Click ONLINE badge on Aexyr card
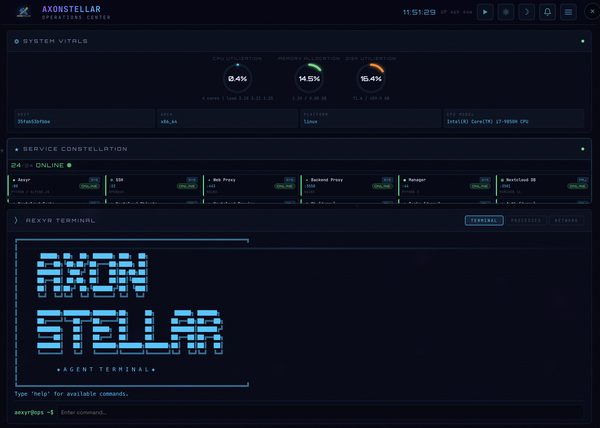 coord(89,186)
